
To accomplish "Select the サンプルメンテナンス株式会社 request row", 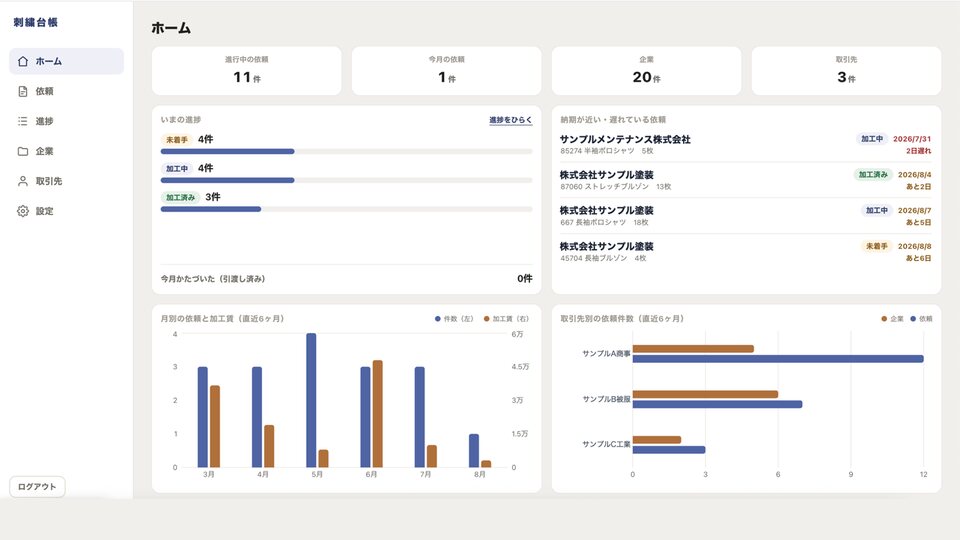I will [x=746, y=144].
